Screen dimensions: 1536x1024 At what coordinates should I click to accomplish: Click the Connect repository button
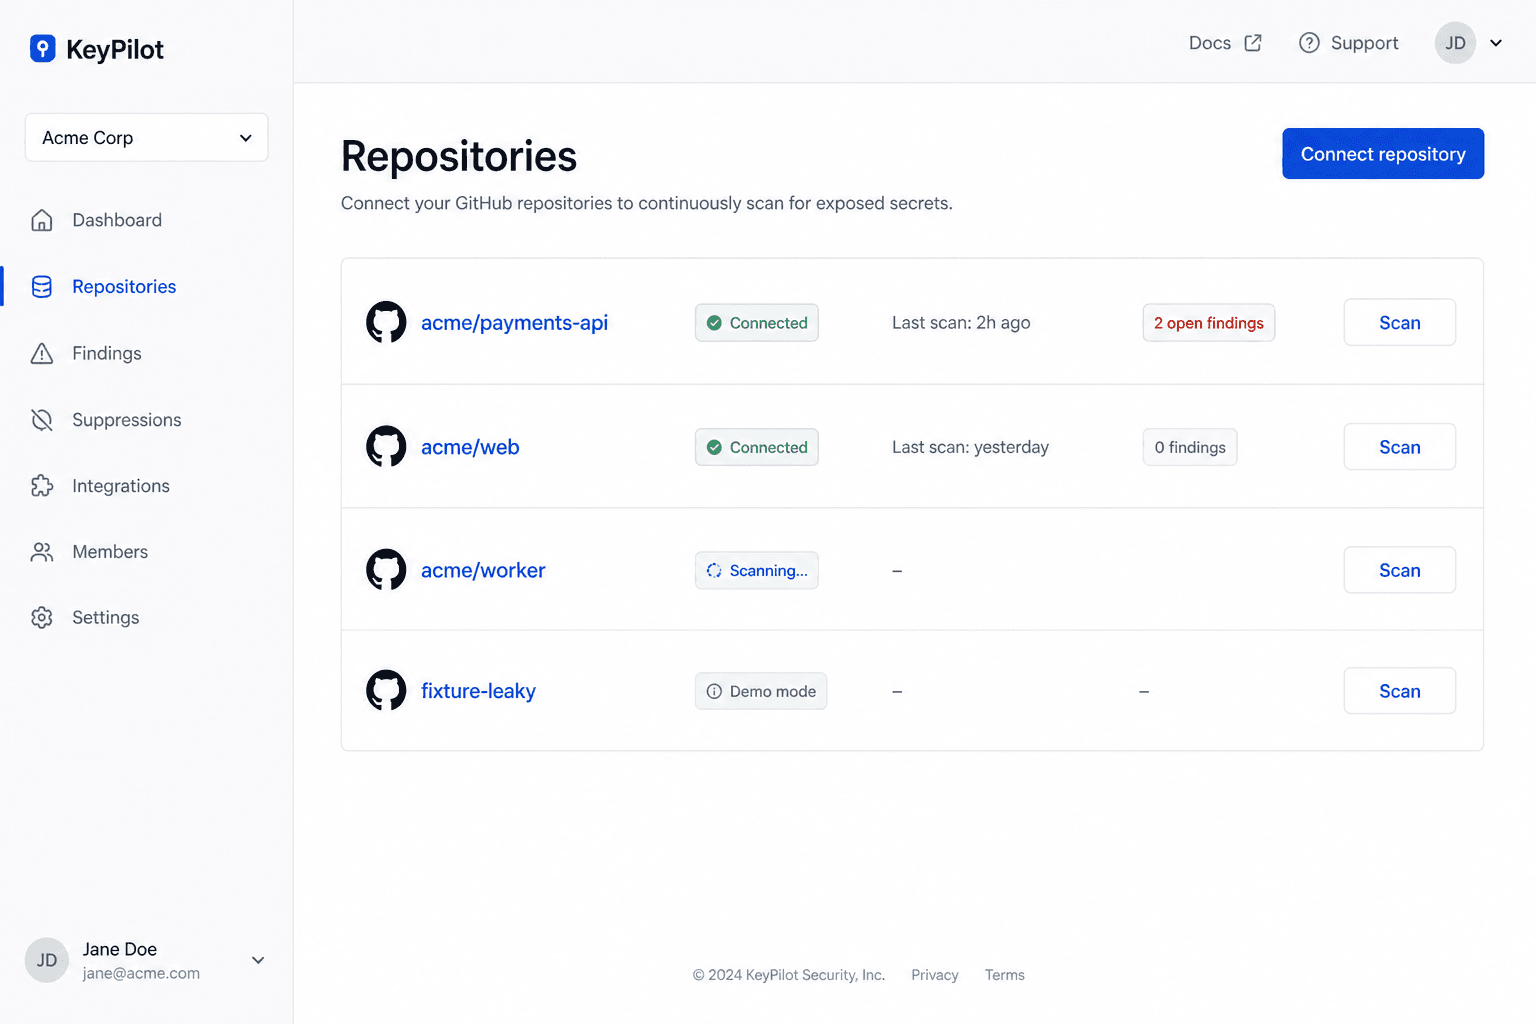tap(1383, 154)
